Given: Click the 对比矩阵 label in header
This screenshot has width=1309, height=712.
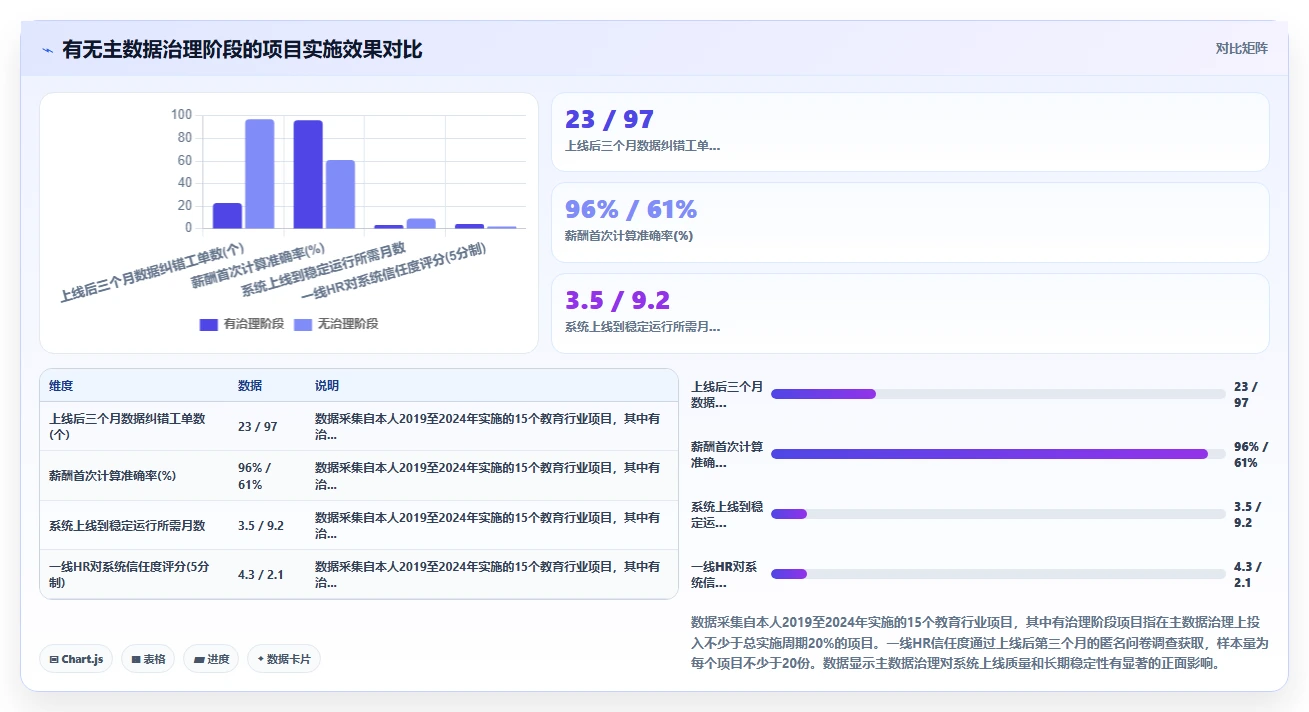Looking at the screenshot, I should tap(1241, 49).
